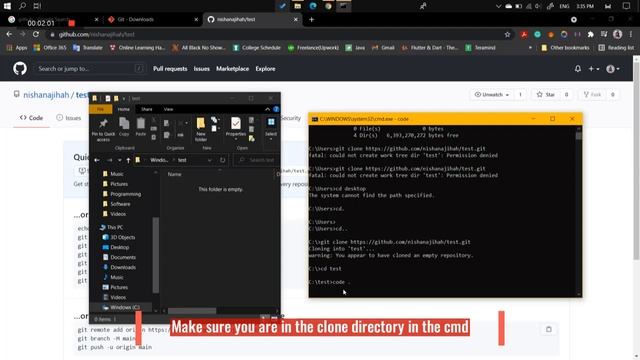Open the Unwatch dropdown

(491, 95)
